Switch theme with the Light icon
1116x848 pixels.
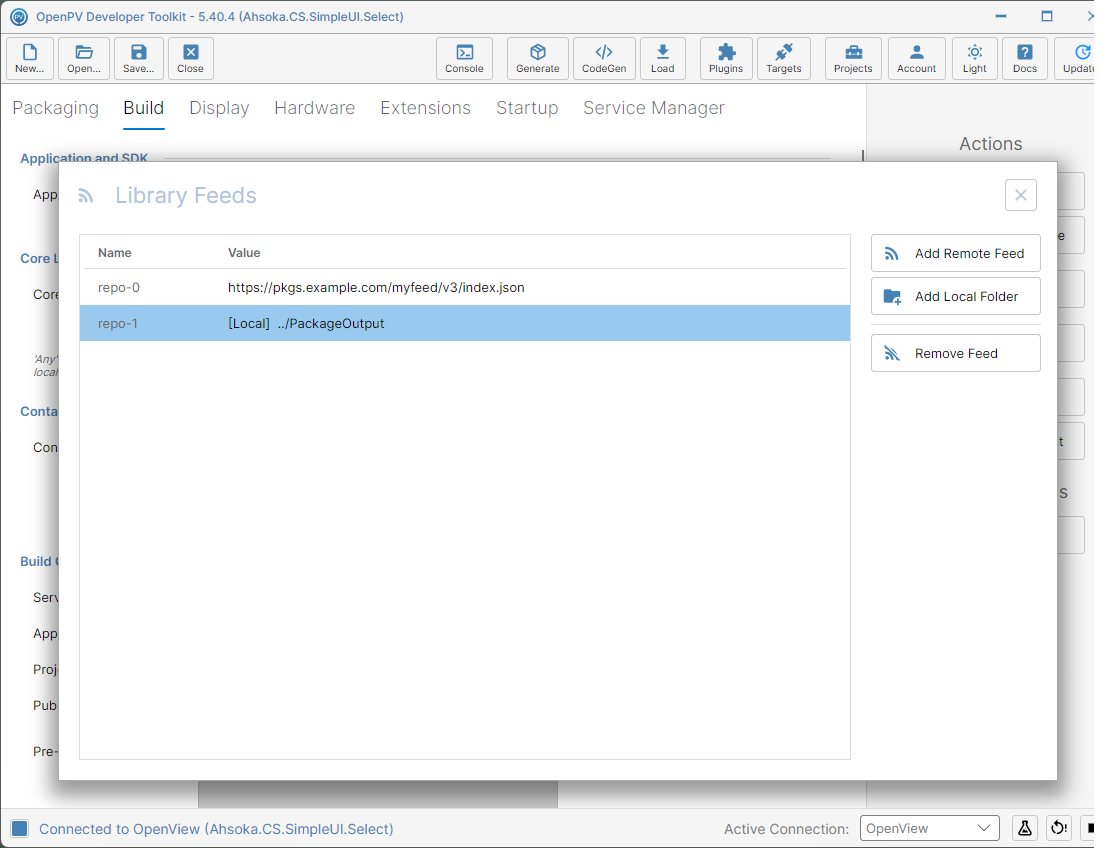click(x=974, y=58)
